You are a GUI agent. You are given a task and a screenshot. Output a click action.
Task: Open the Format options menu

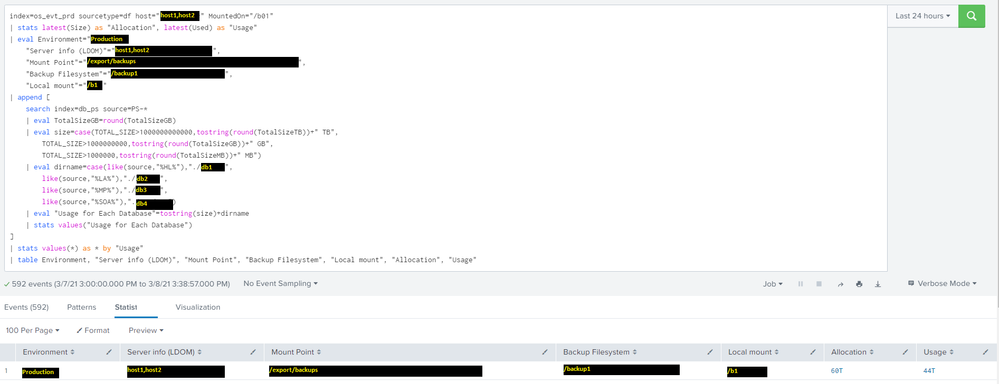point(93,331)
